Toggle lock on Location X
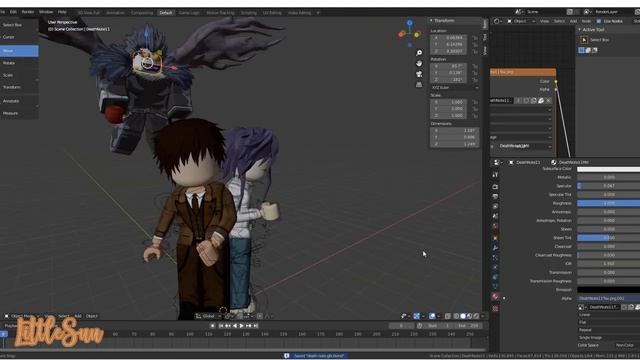This screenshot has height=360, width=640. click(475, 38)
